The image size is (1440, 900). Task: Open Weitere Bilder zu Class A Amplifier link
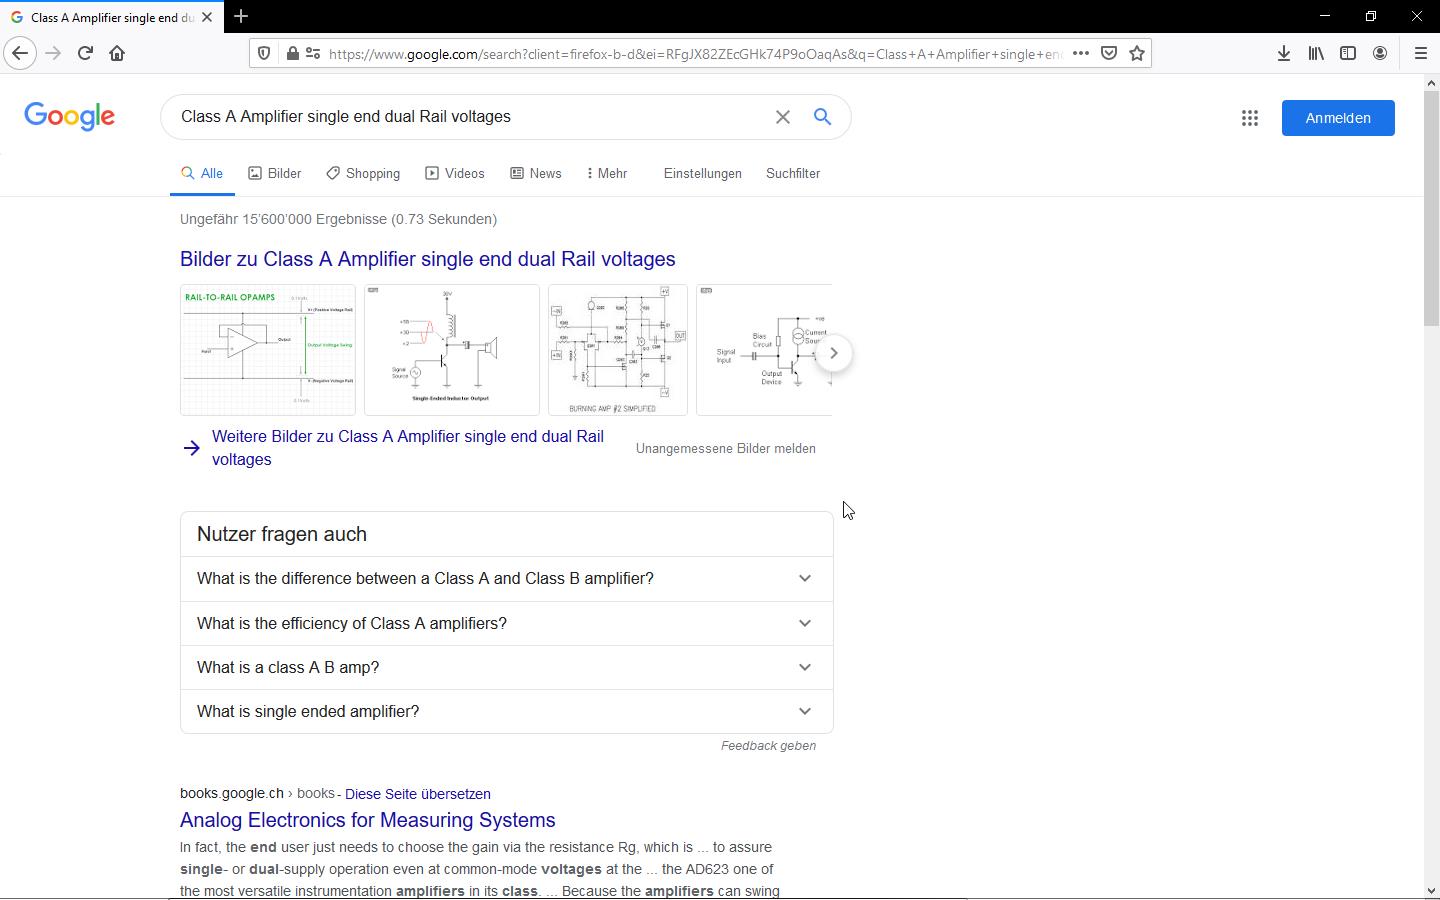(408, 448)
